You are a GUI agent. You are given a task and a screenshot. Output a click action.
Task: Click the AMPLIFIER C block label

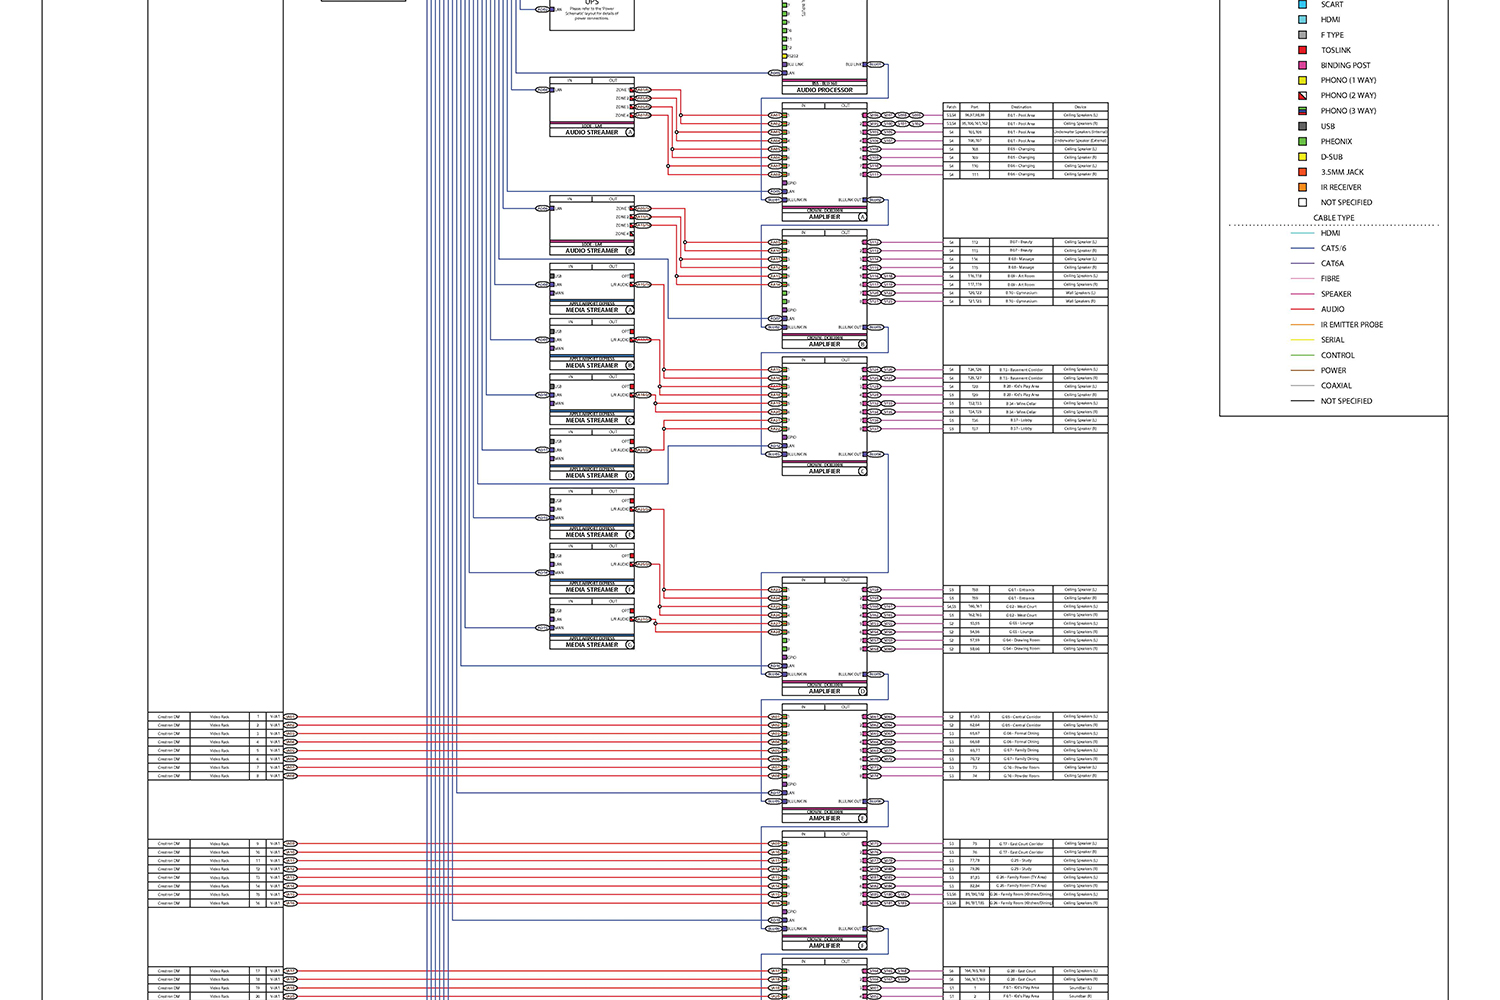pyautogui.click(x=824, y=471)
